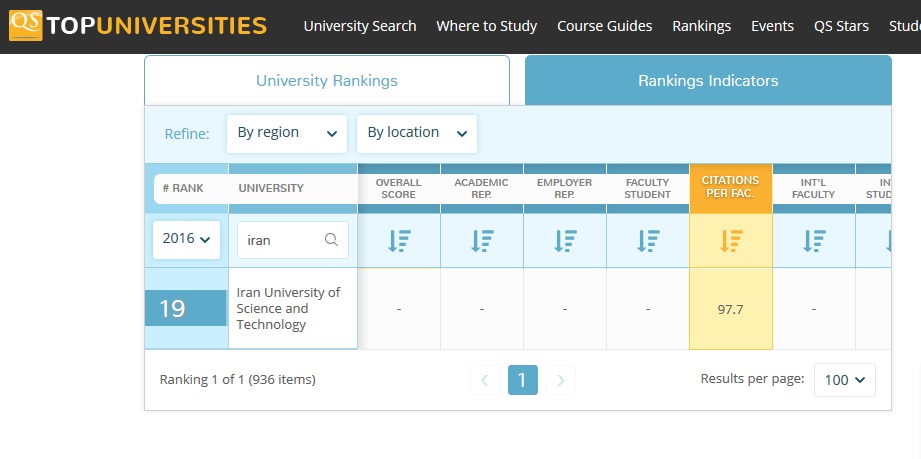Click next page arrow
The width and height of the screenshot is (921, 459).
coord(561,380)
